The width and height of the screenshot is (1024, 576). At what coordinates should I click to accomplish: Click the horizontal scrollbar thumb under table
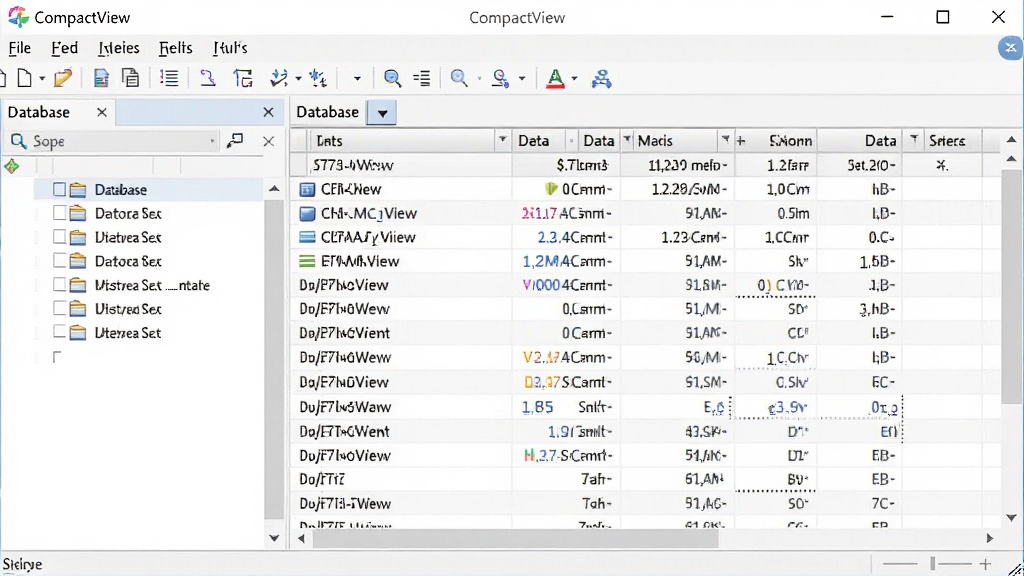515,539
